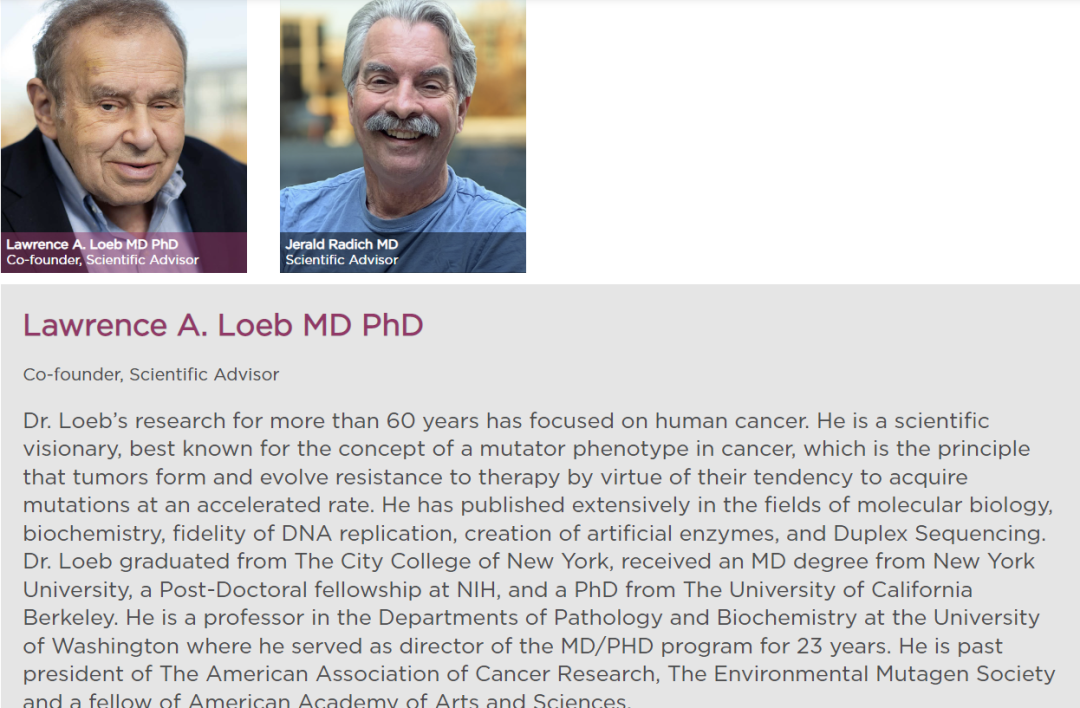The image size is (1080, 708).
Task: Click the large "Lawrence A. Loeb MD PhD" heading
Action: click(223, 325)
